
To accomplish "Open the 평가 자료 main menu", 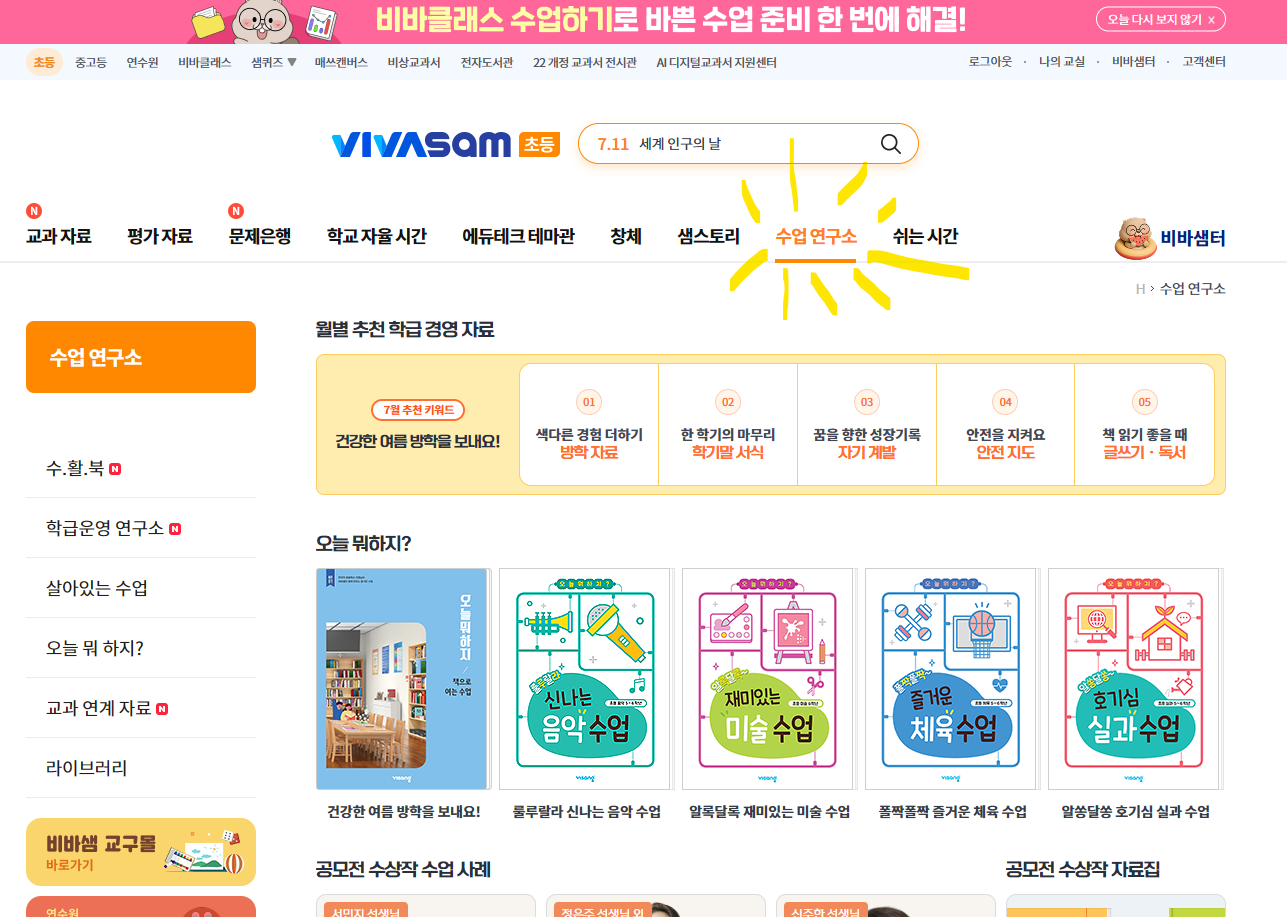I will tap(160, 237).
